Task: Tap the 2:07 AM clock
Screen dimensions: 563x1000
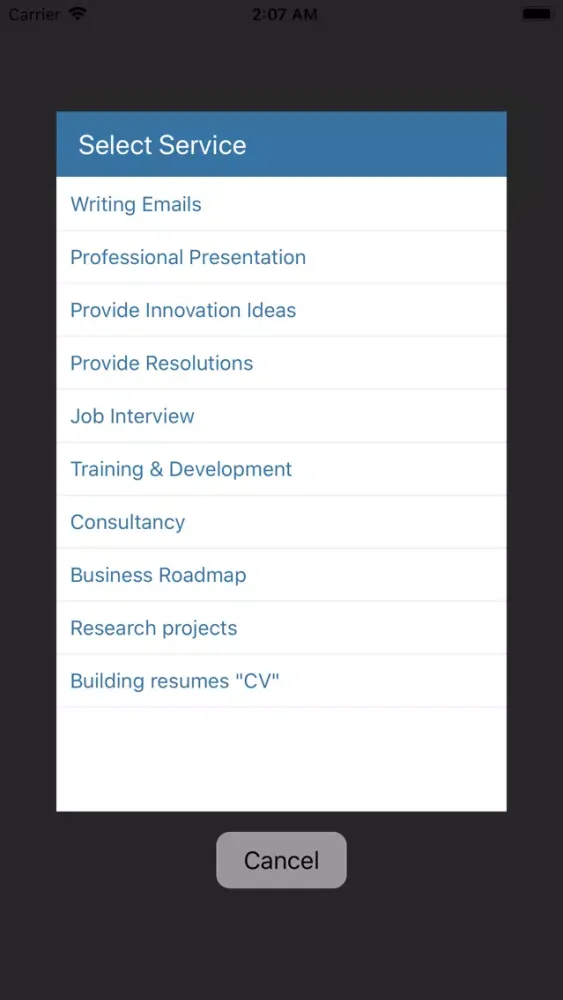Action: click(284, 14)
